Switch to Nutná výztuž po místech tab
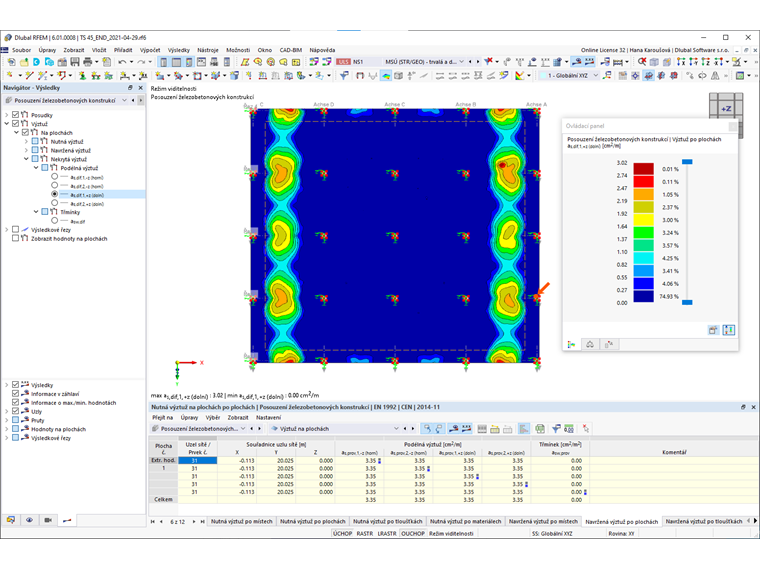 tap(242, 522)
